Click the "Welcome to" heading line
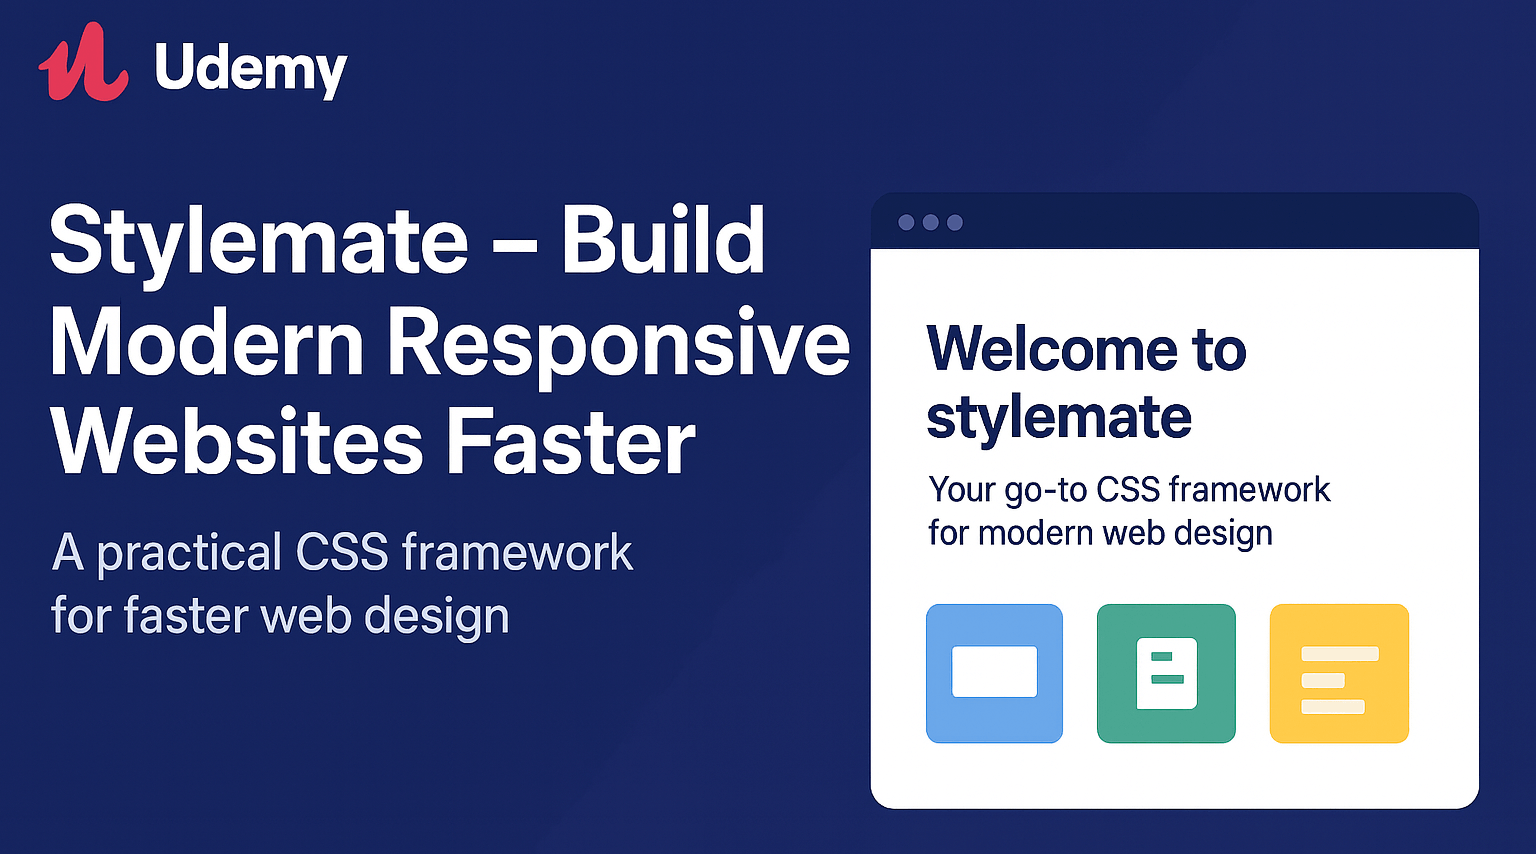The image size is (1536, 854). click(x=1086, y=349)
